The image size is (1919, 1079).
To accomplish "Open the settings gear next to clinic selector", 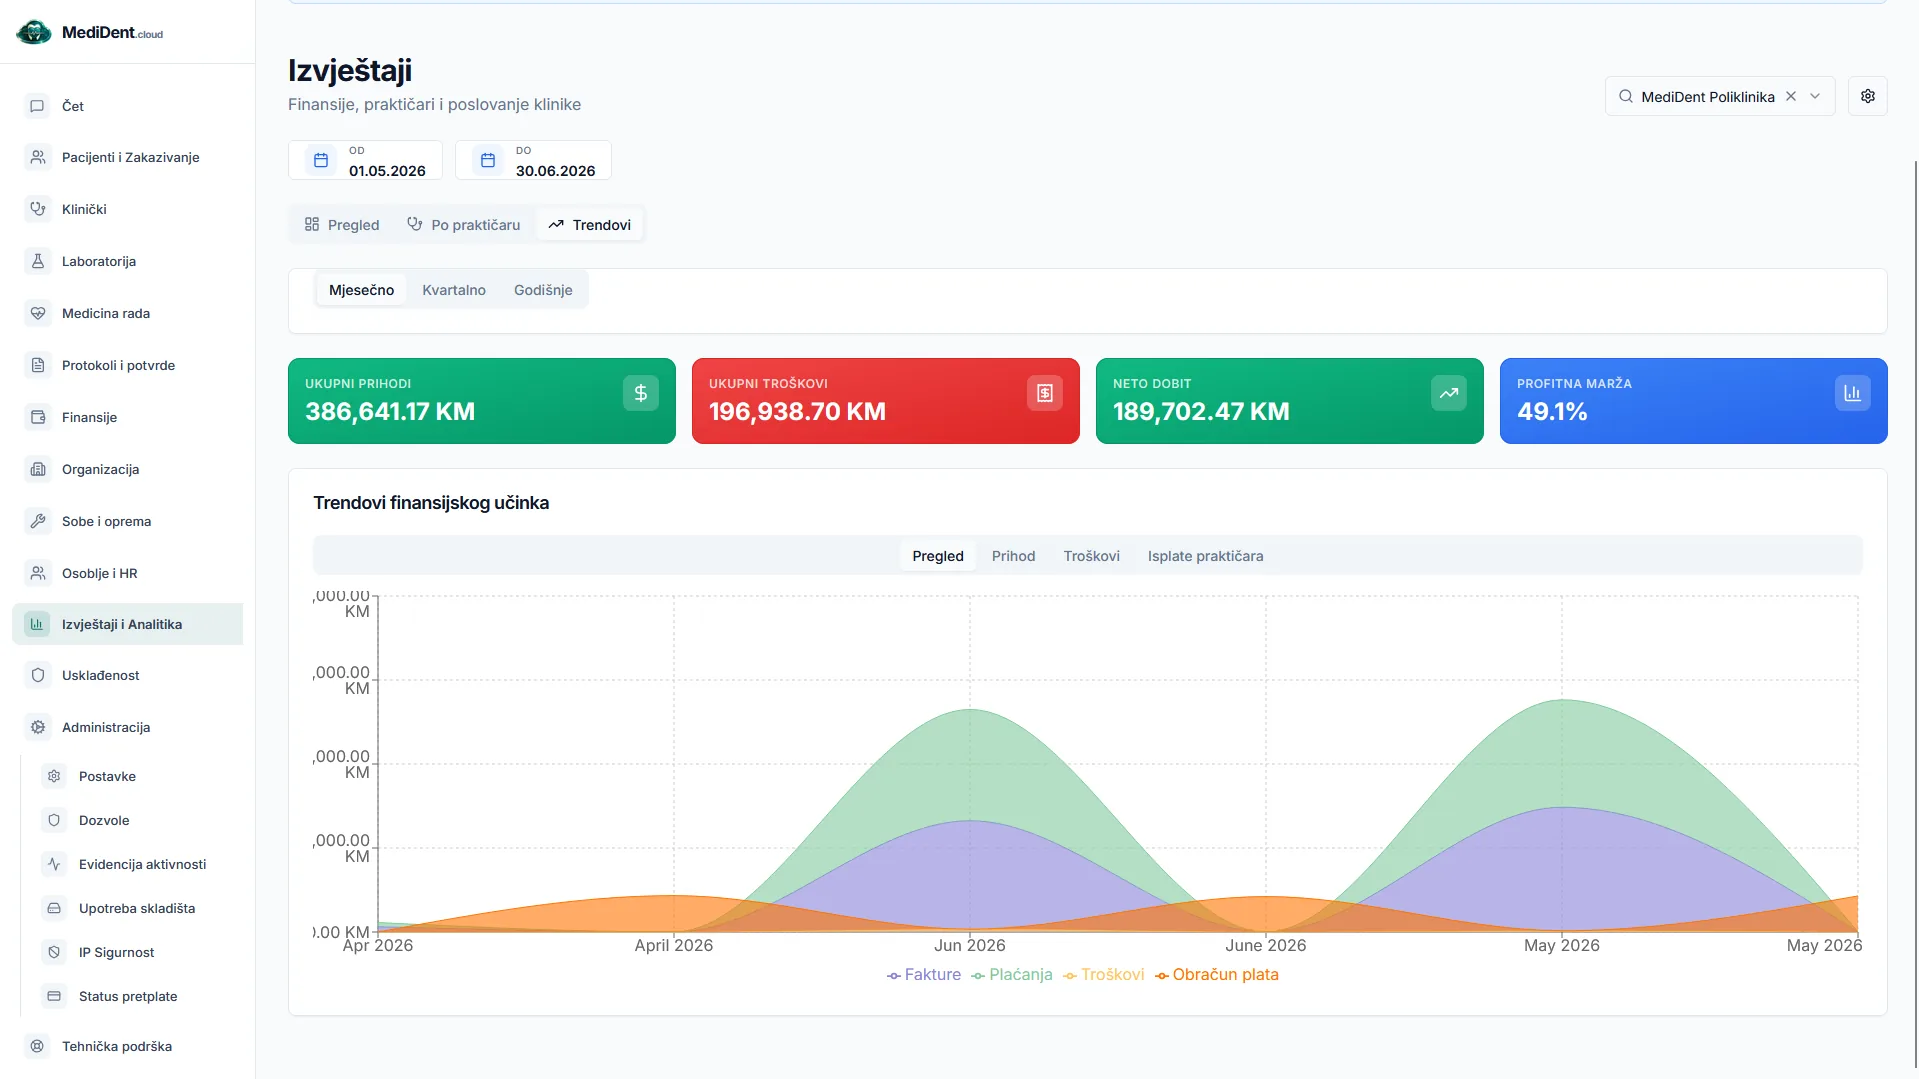I will pyautogui.click(x=1867, y=96).
